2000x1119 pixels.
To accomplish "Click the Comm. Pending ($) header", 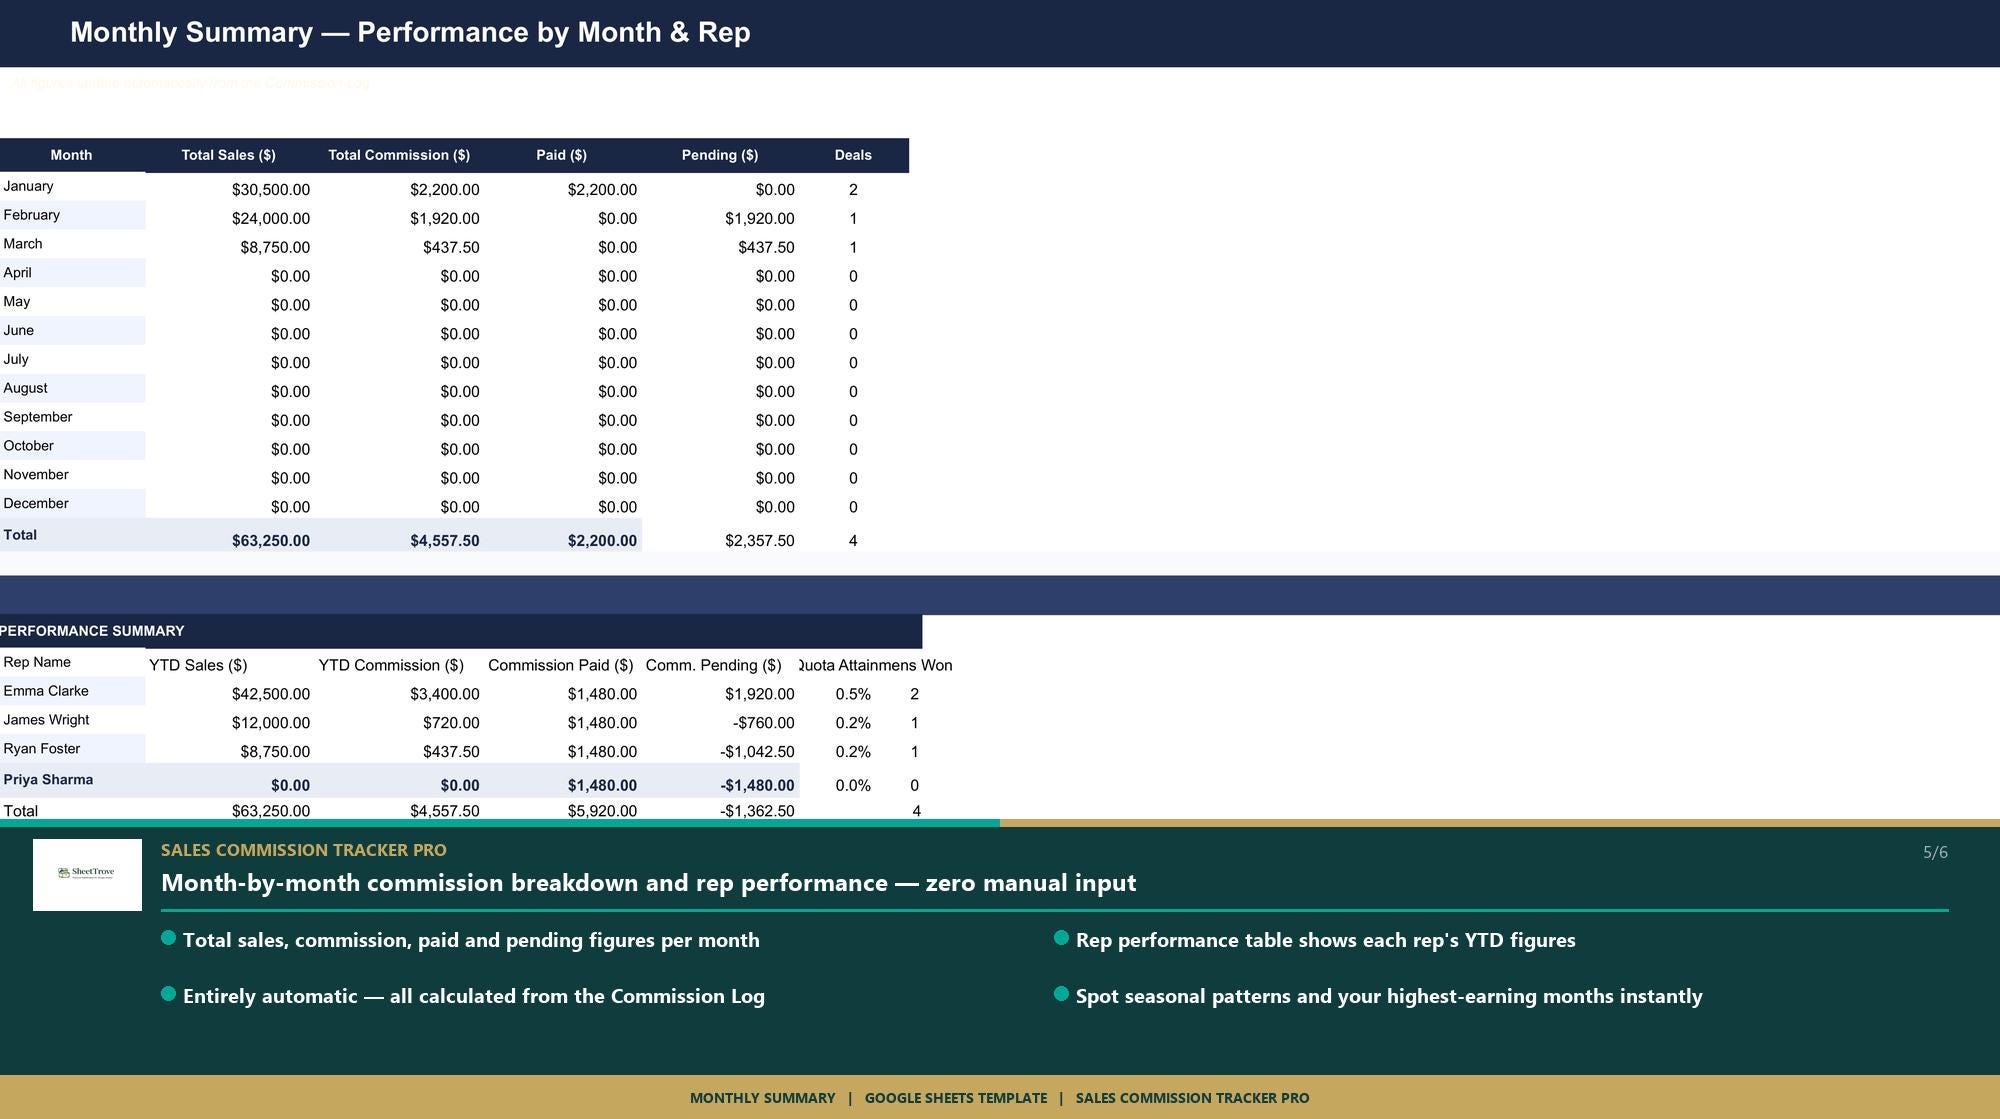I will 714,665.
